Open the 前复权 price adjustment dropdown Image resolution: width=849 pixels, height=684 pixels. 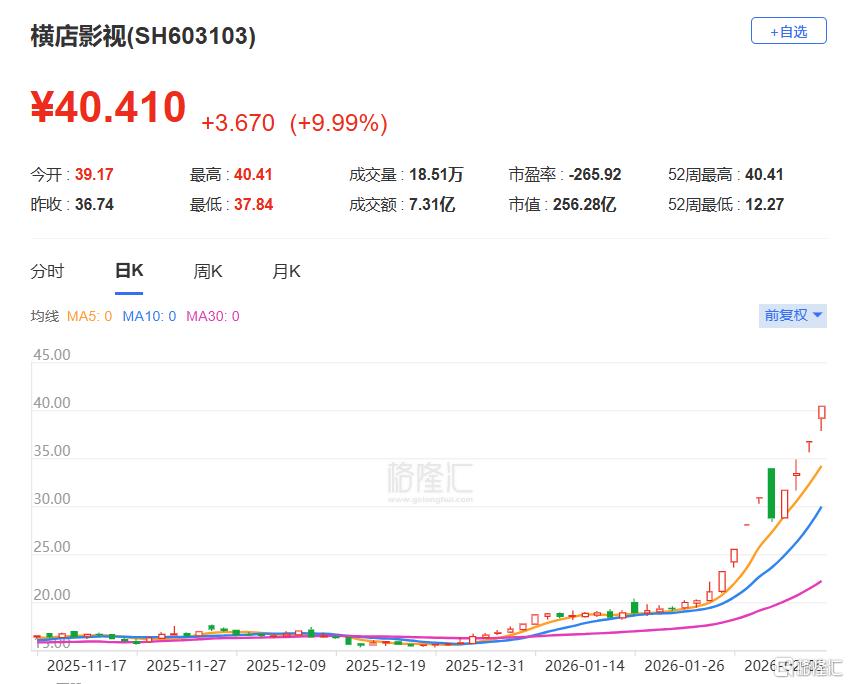pyautogui.click(x=792, y=315)
